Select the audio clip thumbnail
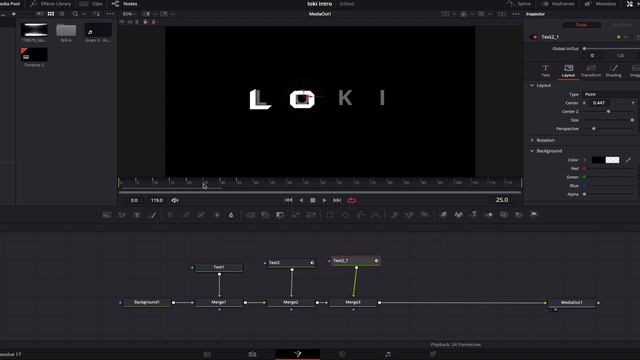This screenshot has height=360, width=640. click(x=98, y=30)
